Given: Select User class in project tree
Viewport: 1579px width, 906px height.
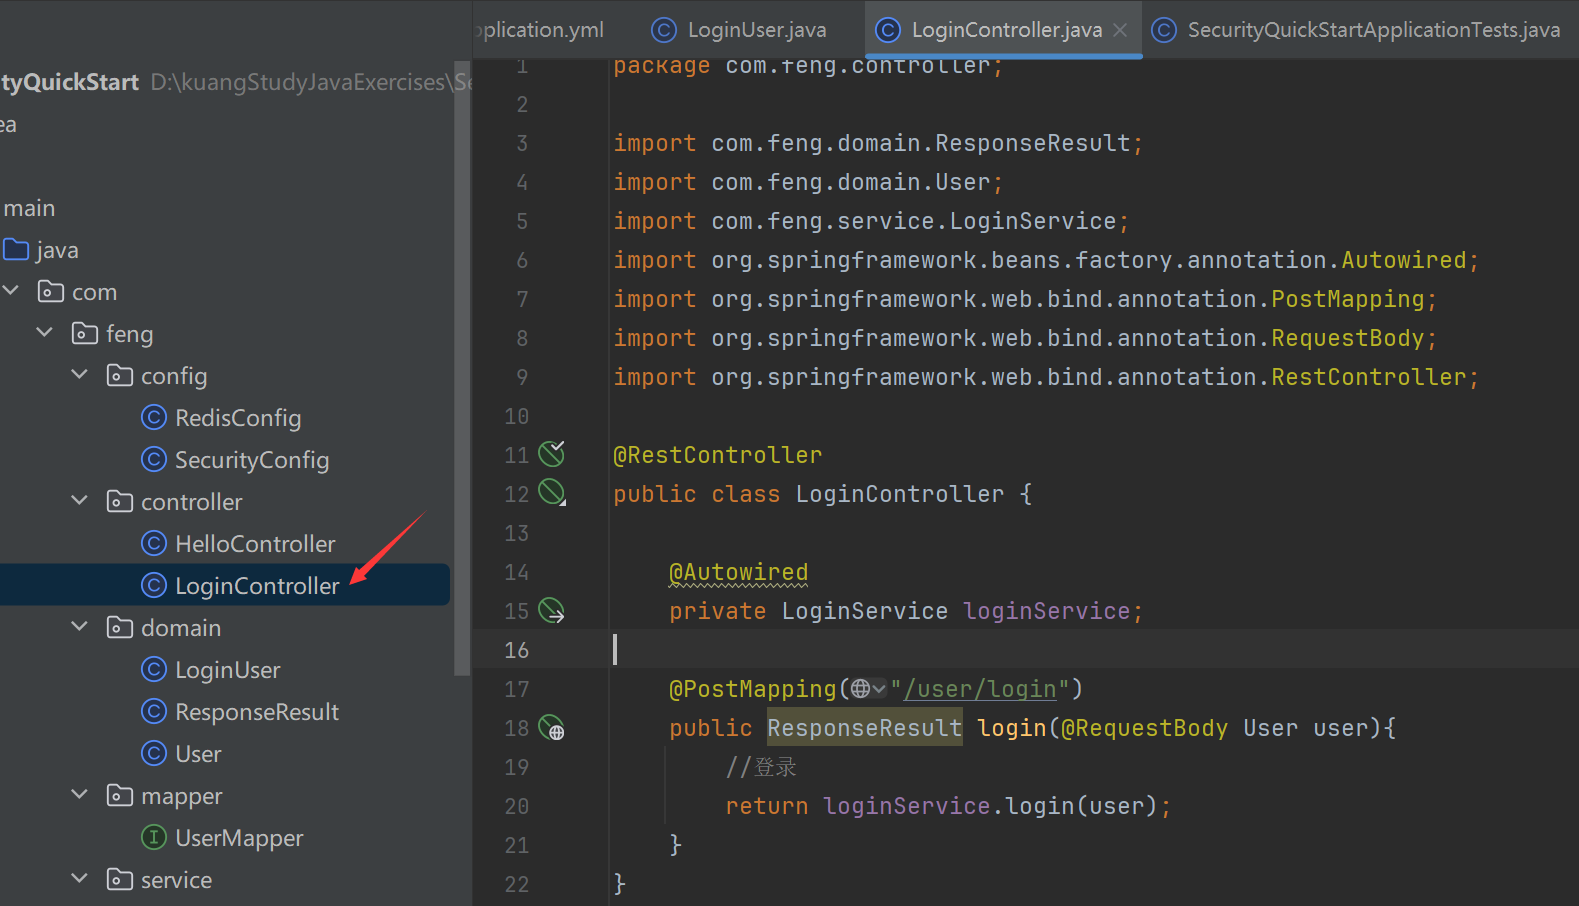Looking at the screenshot, I should 198,753.
